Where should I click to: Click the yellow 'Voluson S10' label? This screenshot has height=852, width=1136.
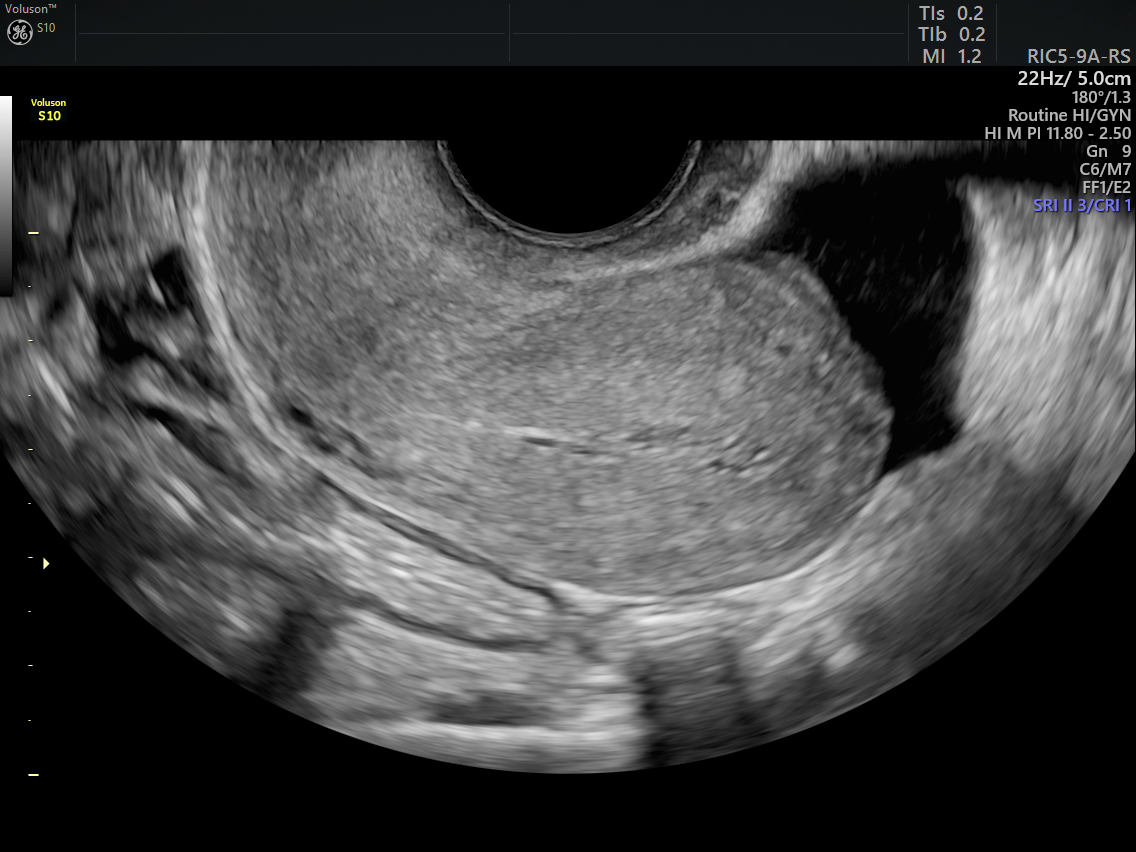coord(49,109)
